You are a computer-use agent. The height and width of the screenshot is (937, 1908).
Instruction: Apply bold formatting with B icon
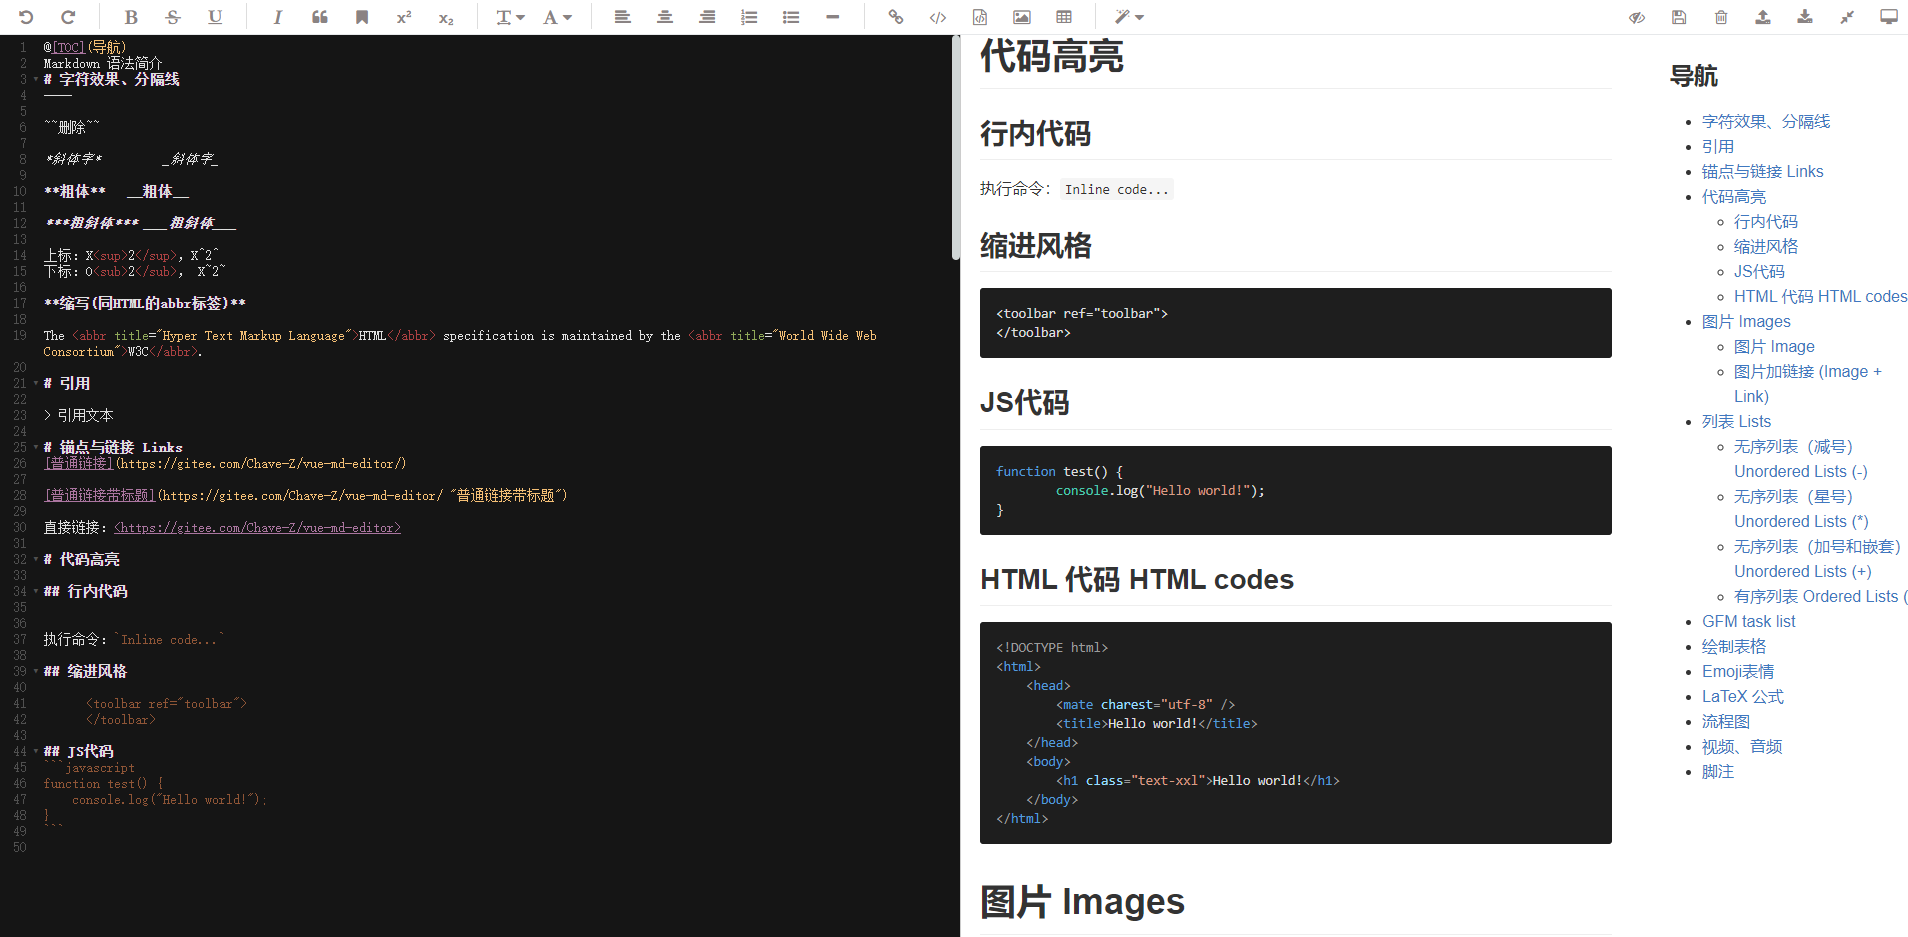131,17
